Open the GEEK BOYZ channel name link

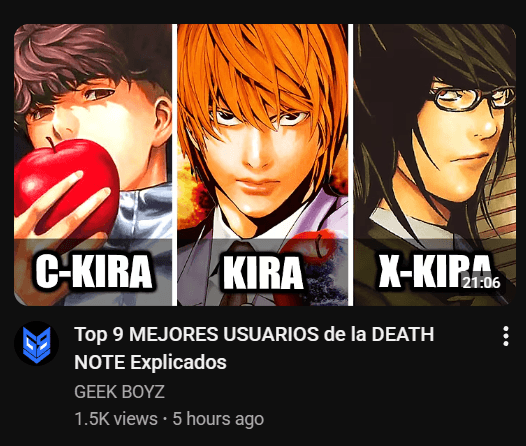[119, 392]
